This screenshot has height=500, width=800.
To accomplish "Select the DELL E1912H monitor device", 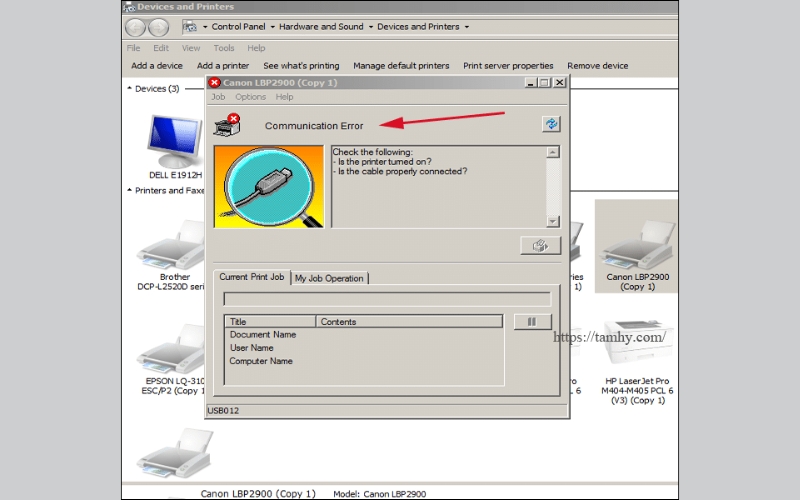I will tap(175, 147).
